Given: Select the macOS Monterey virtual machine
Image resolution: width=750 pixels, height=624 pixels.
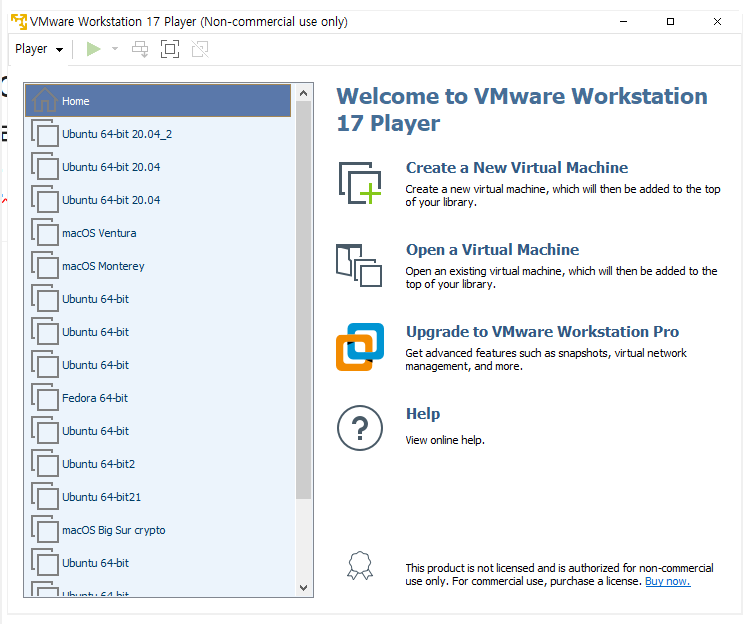Looking at the screenshot, I should 158,266.
